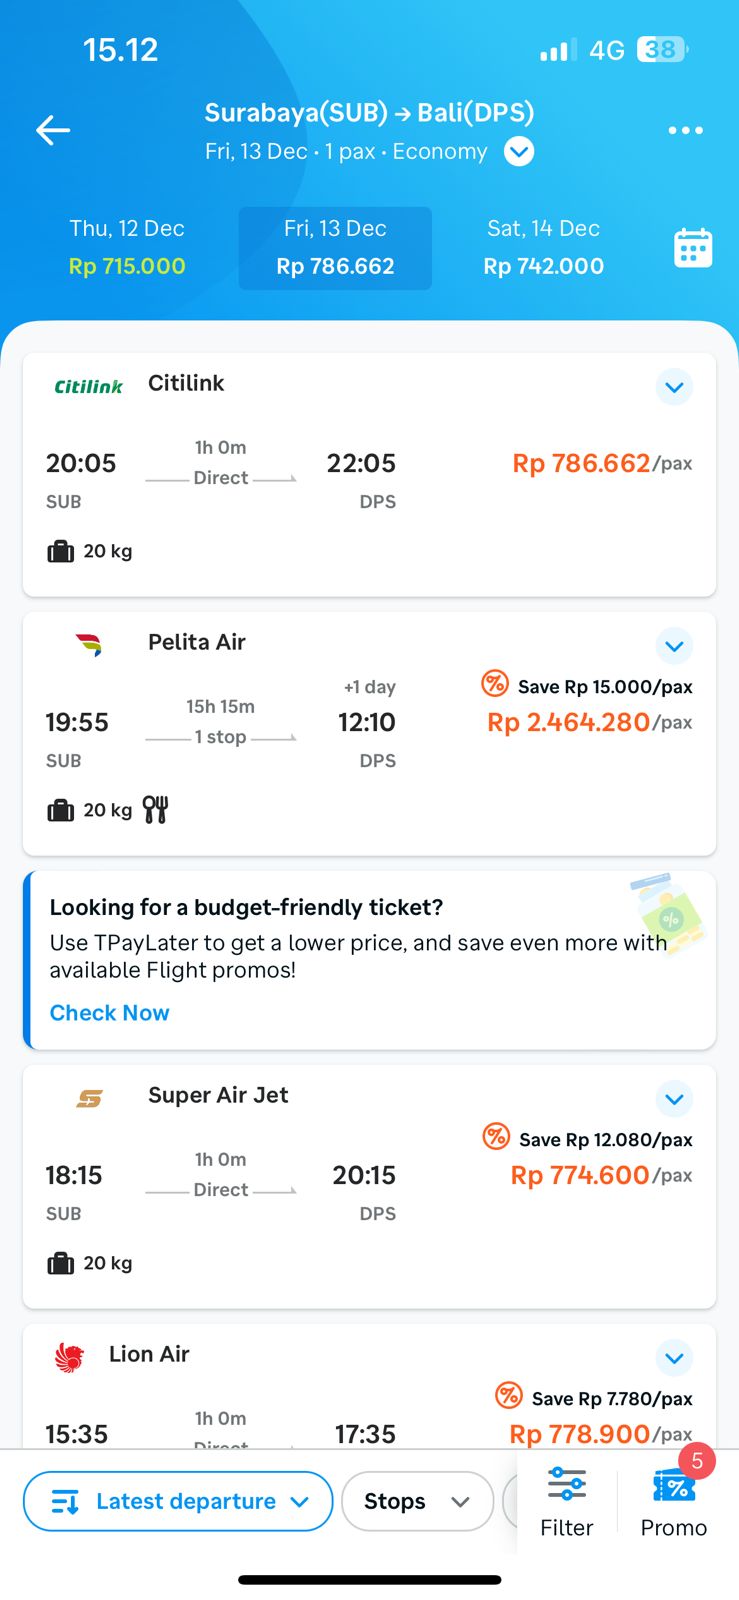Expand Lion Air flight details chevron

click(674, 1358)
